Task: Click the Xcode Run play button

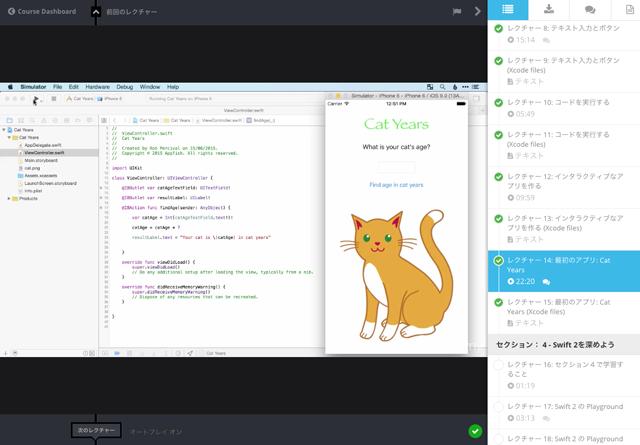Action: pyautogui.click(x=36, y=99)
